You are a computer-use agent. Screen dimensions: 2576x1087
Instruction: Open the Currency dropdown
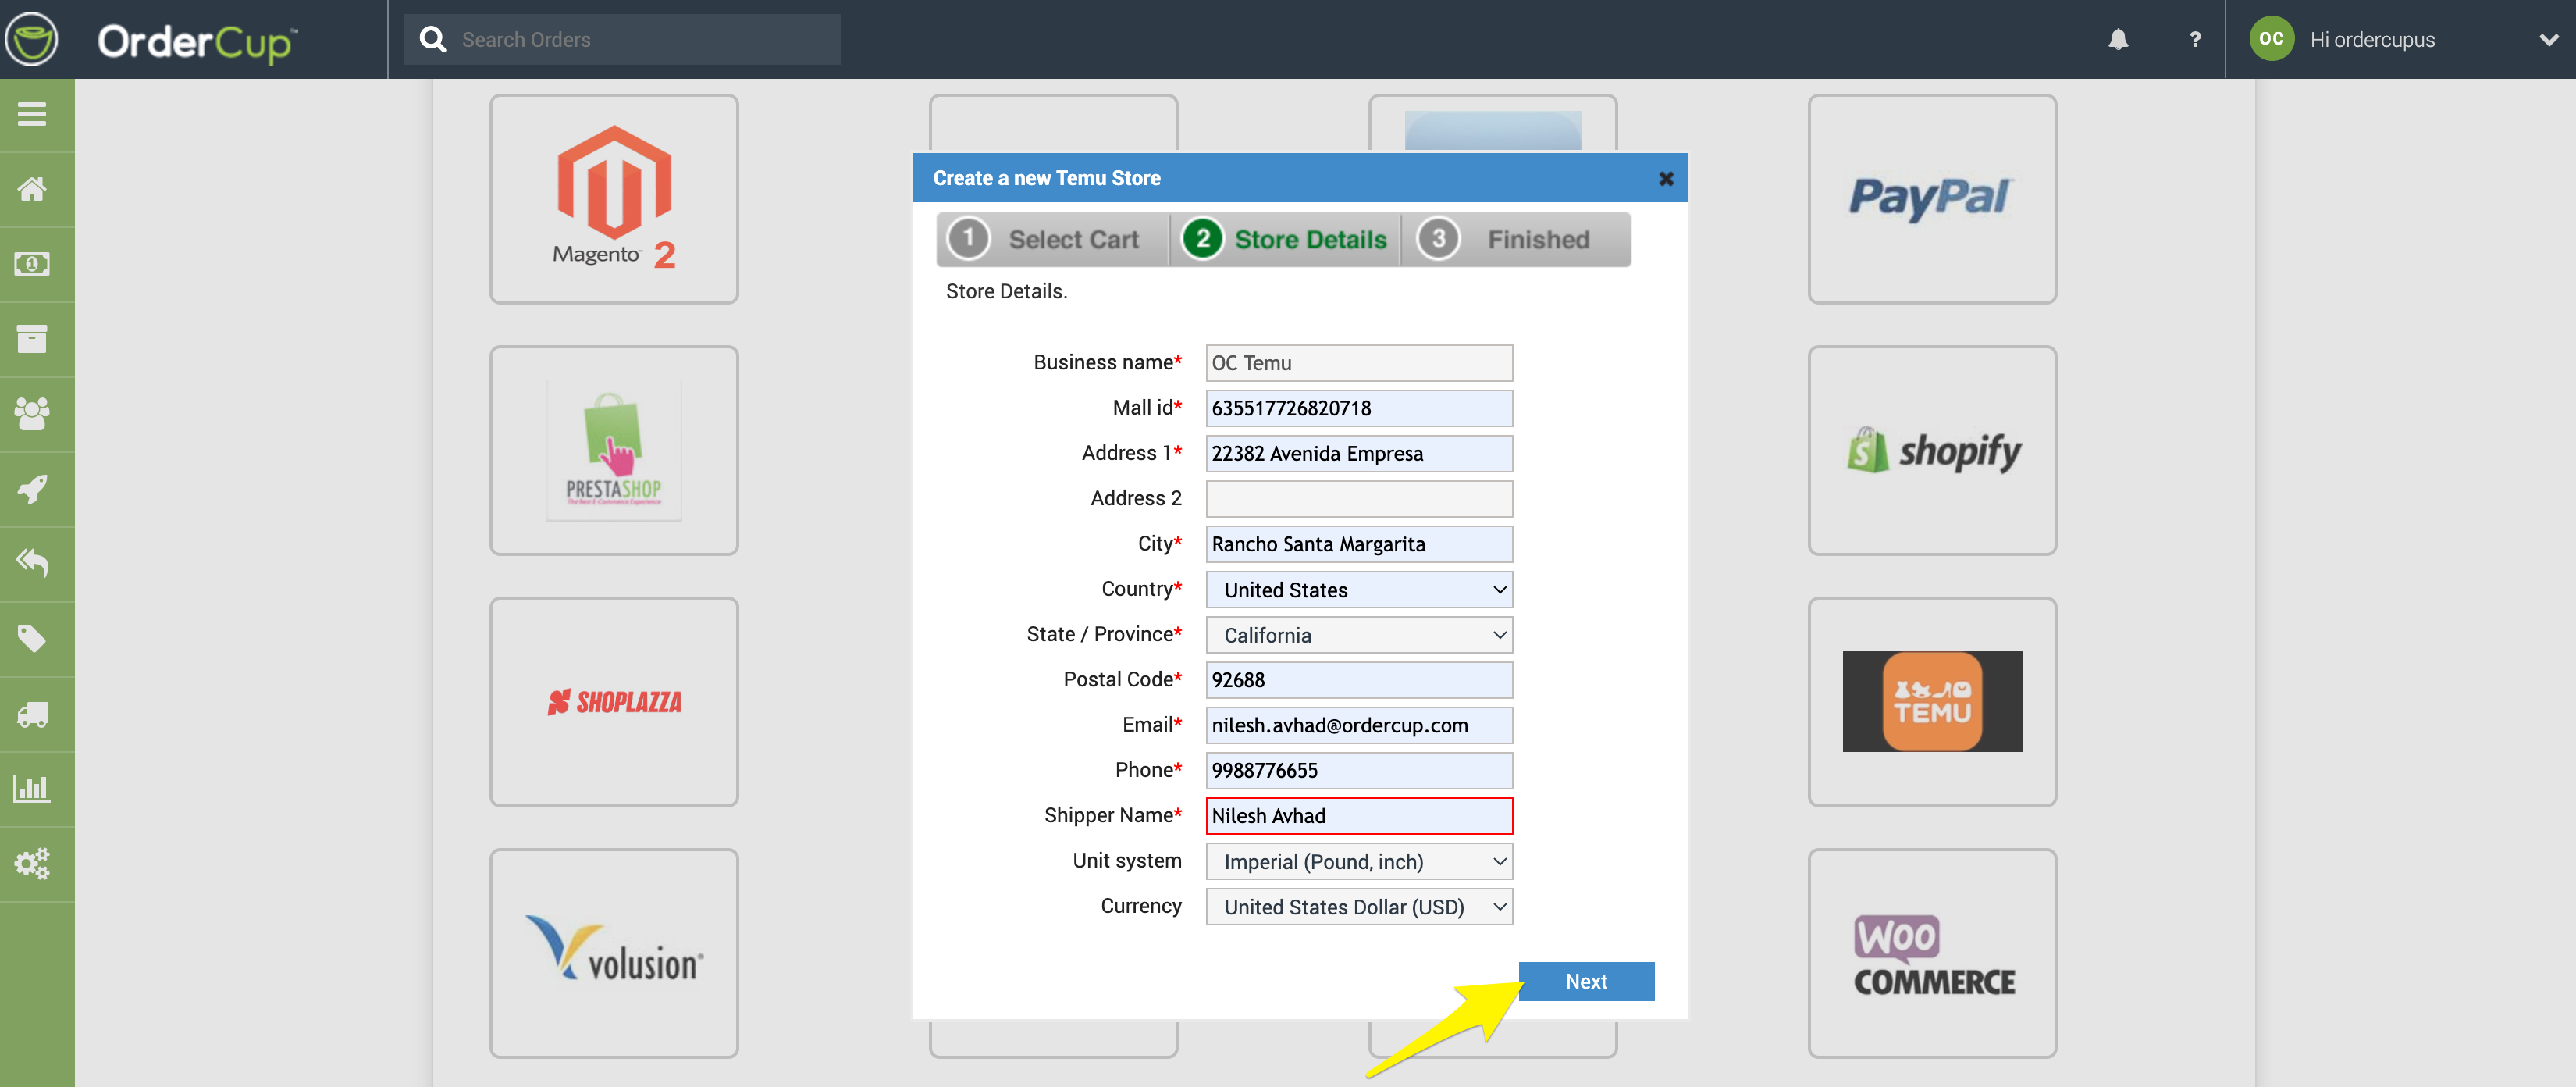(1358, 907)
